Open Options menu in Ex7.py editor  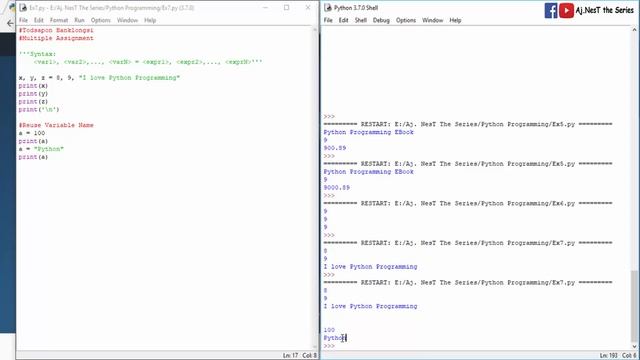coord(100,20)
